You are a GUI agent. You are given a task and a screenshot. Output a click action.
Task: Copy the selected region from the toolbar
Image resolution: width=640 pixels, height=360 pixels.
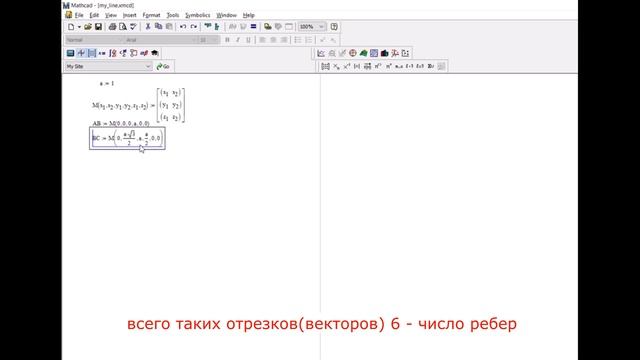click(x=158, y=27)
